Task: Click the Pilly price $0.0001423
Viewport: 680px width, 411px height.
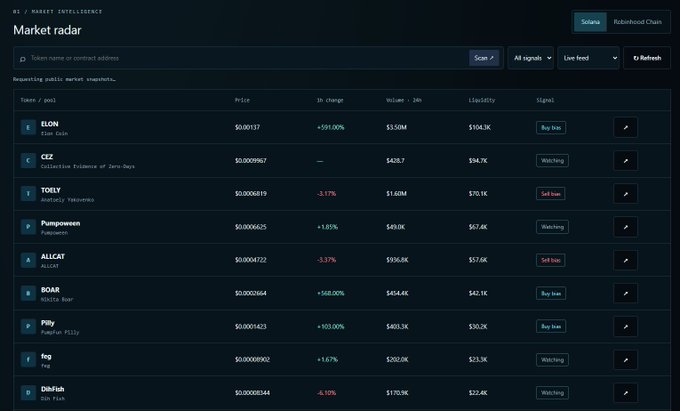Action: coord(251,326)
